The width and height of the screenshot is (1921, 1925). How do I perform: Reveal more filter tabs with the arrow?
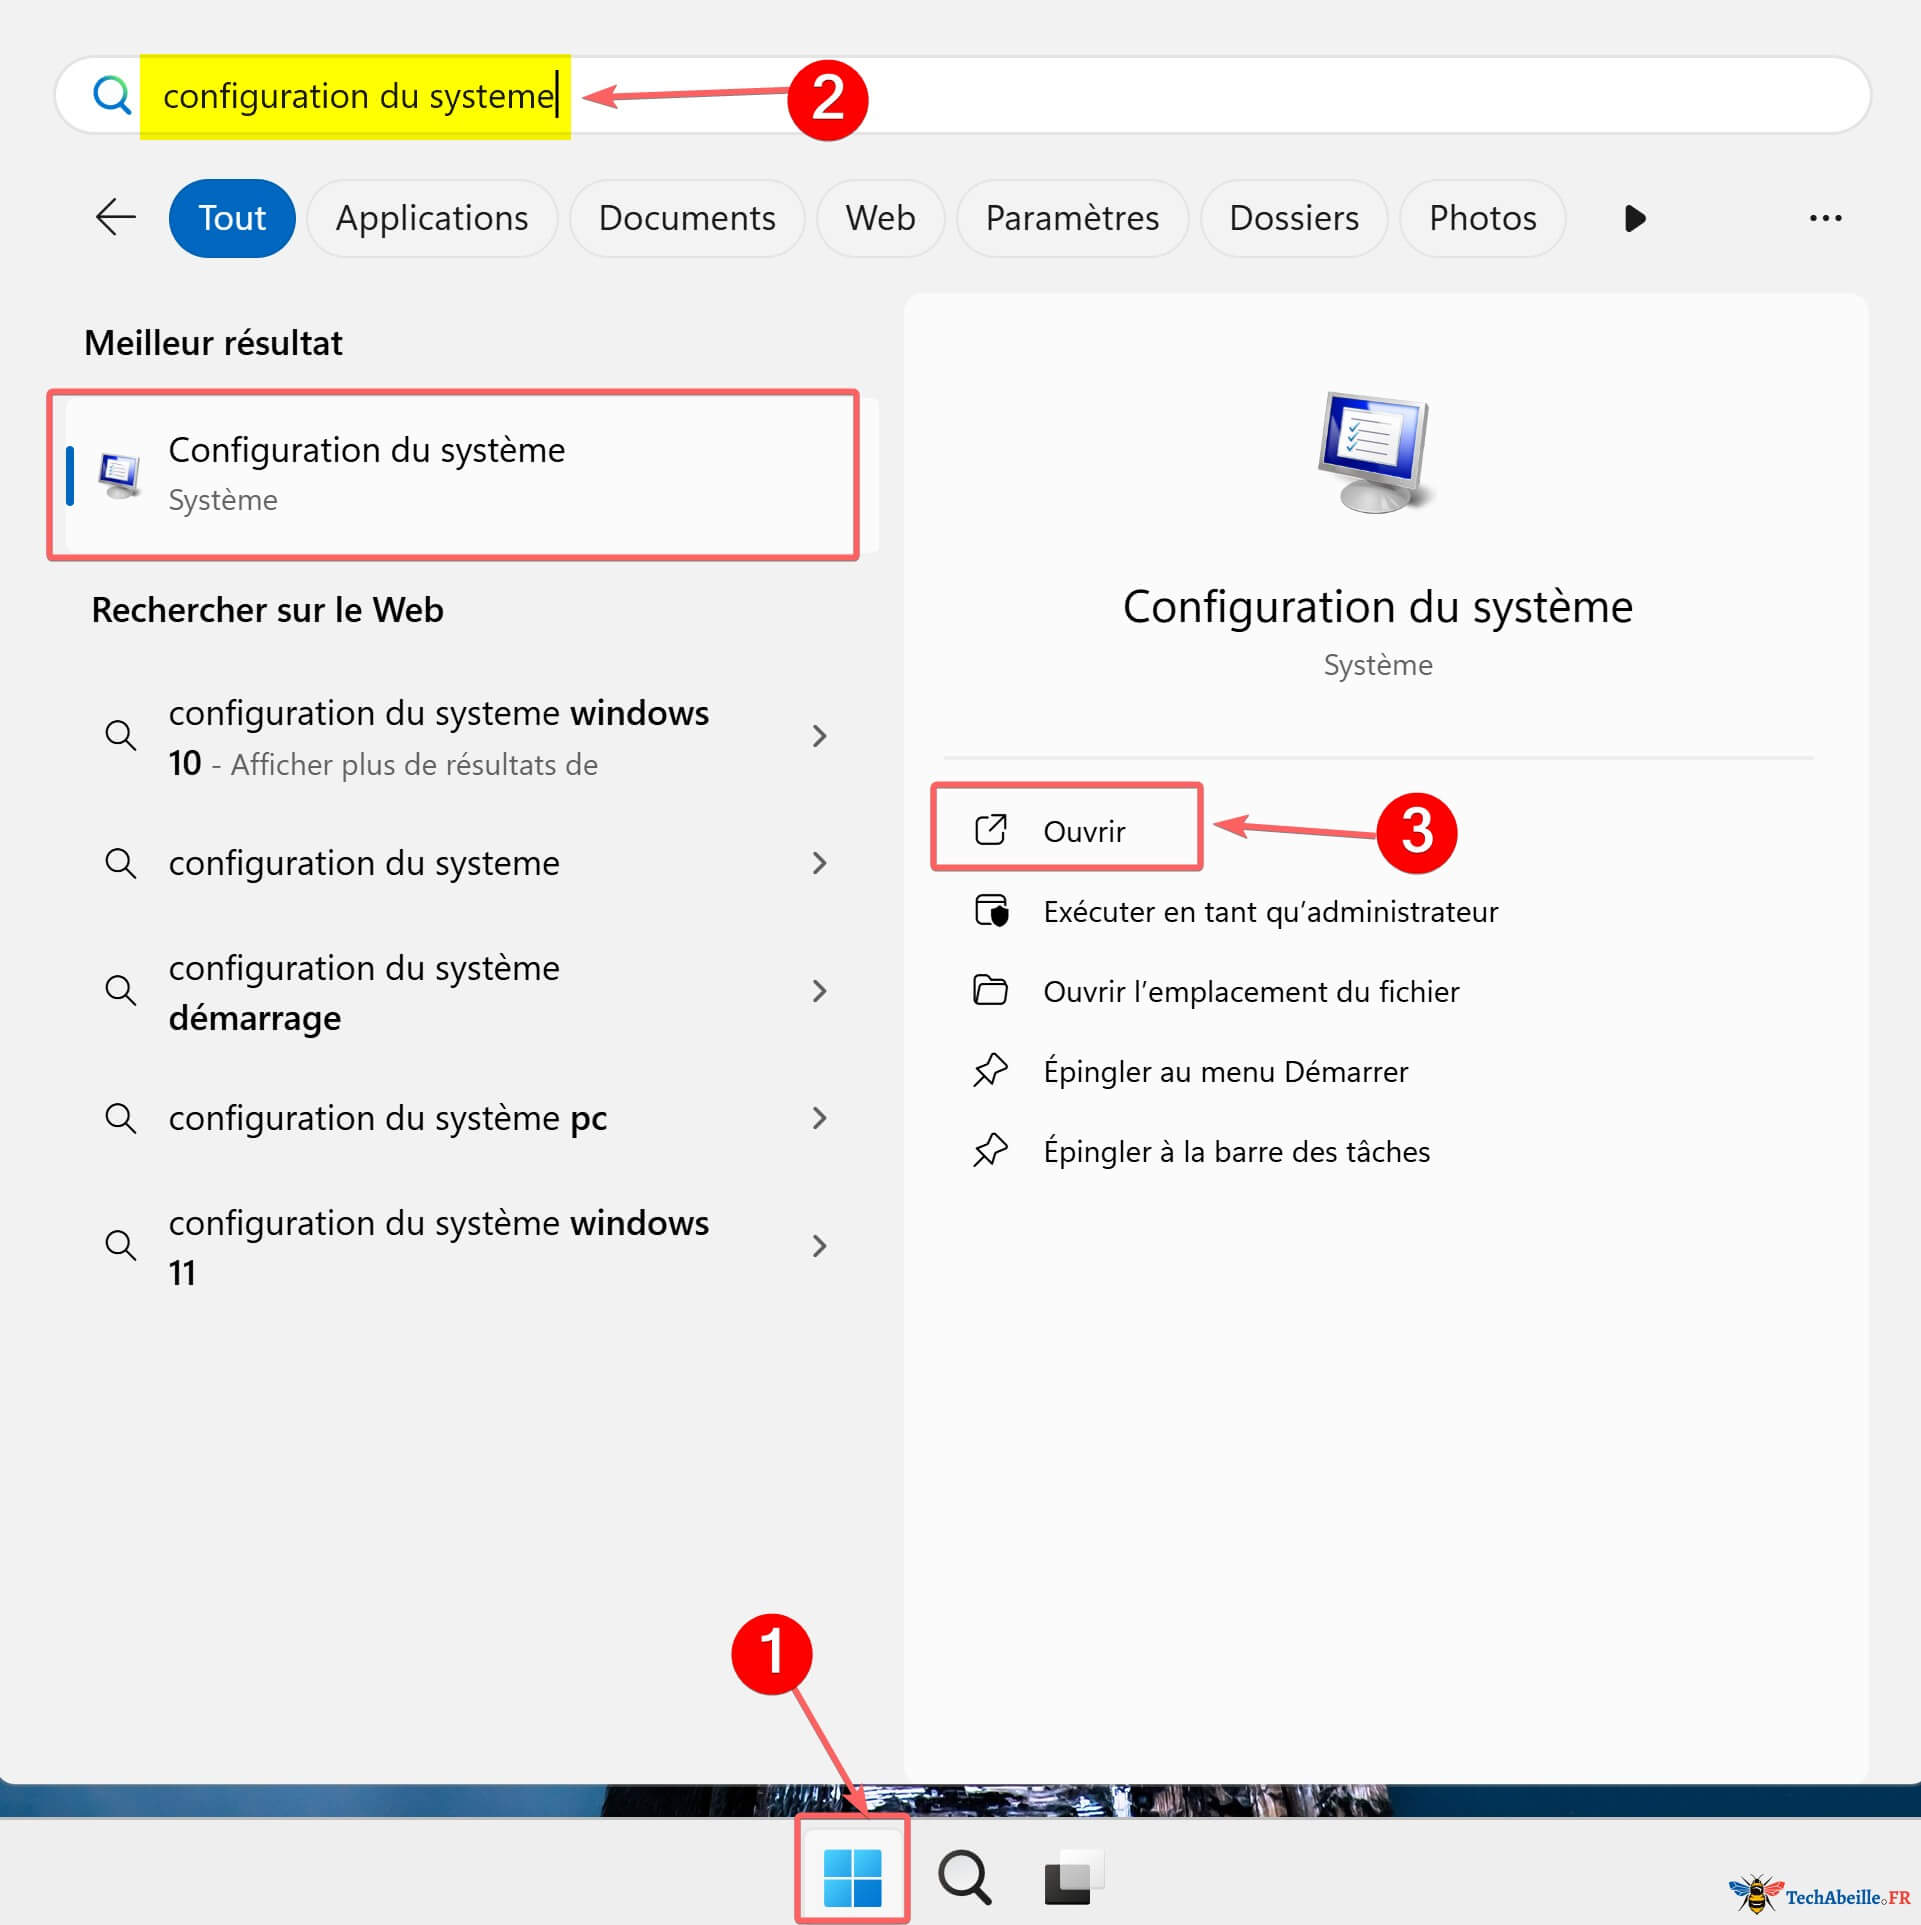[x=1634, y=218]
